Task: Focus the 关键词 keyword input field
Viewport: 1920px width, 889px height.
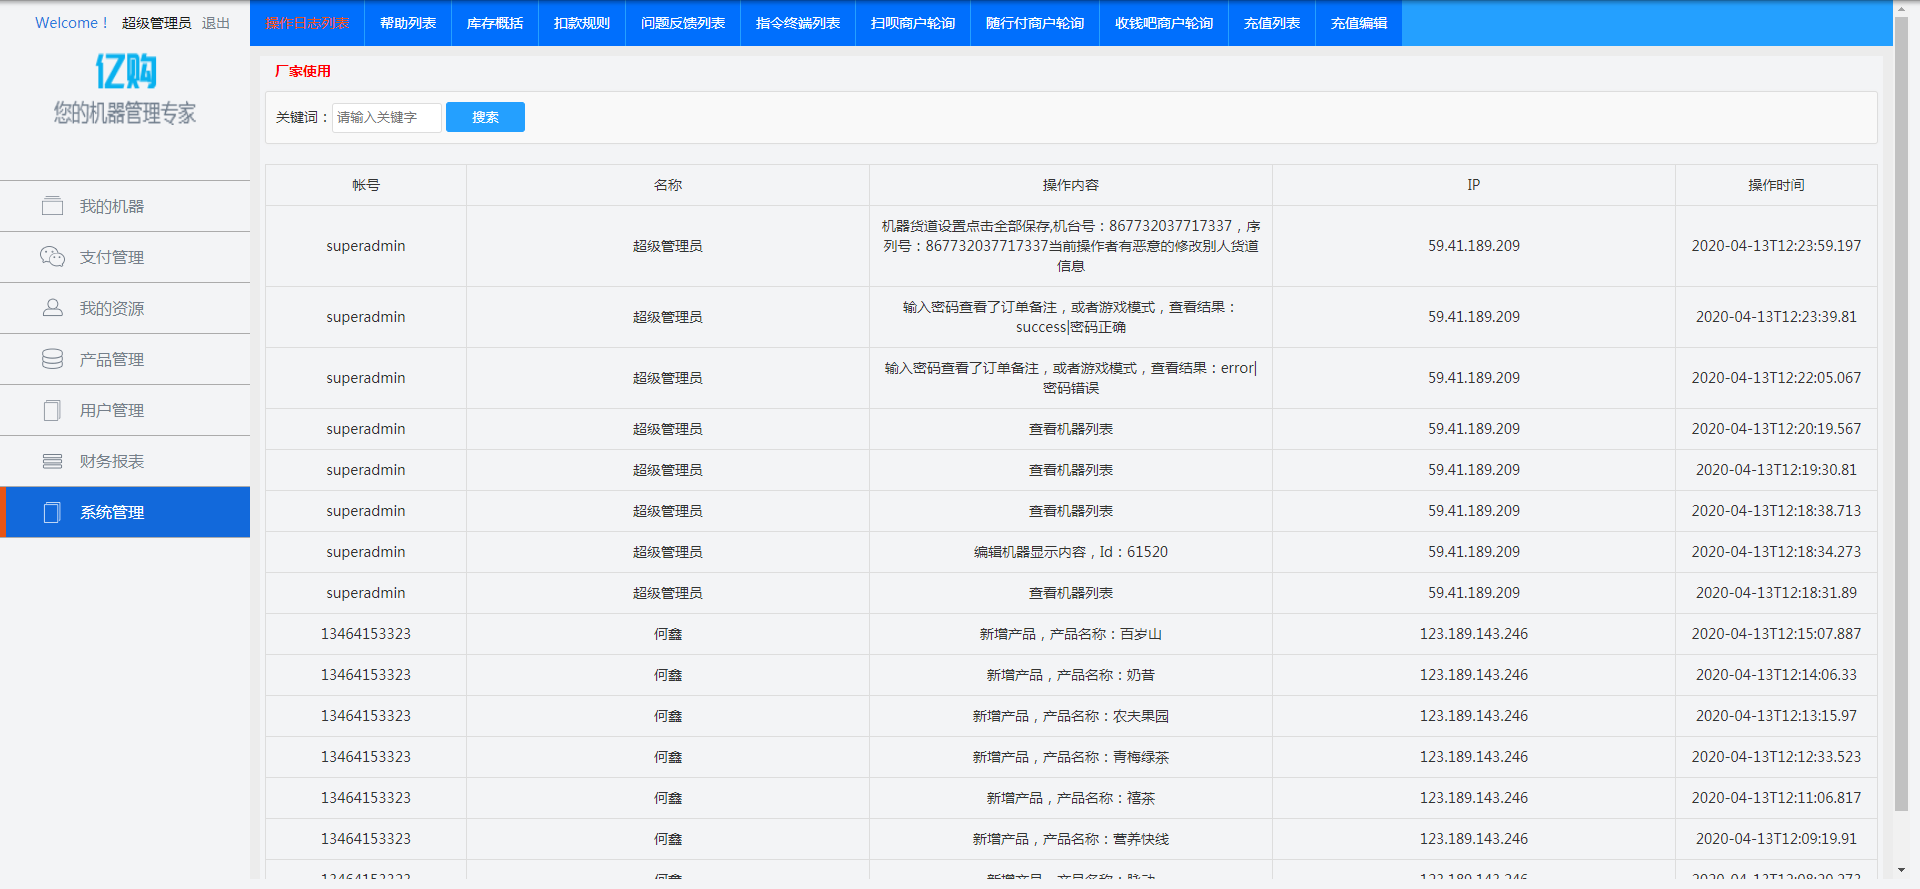Action: tap(386, 117)
